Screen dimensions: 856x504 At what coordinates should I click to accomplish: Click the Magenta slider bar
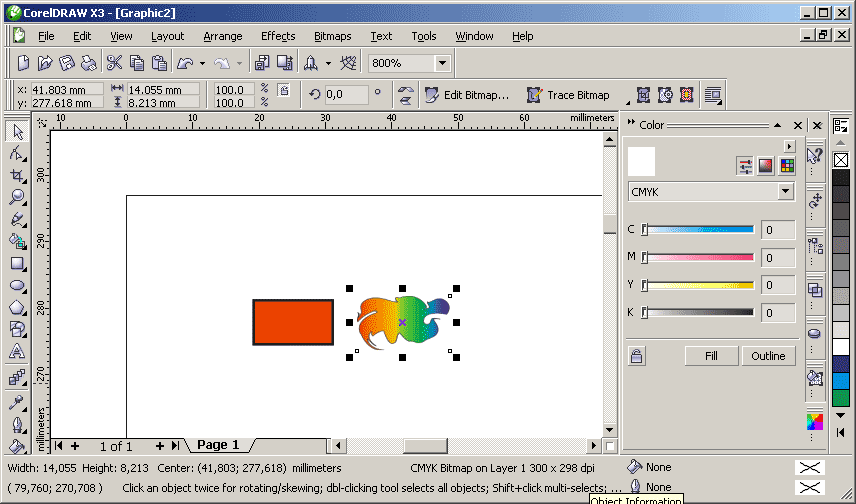[x=699, y=257]
